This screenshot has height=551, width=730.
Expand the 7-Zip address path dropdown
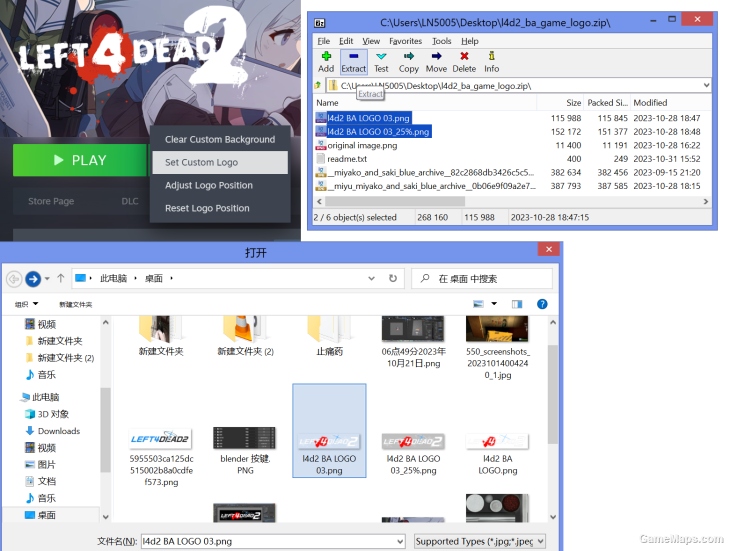pyautogui.click(x=706, y=86)
